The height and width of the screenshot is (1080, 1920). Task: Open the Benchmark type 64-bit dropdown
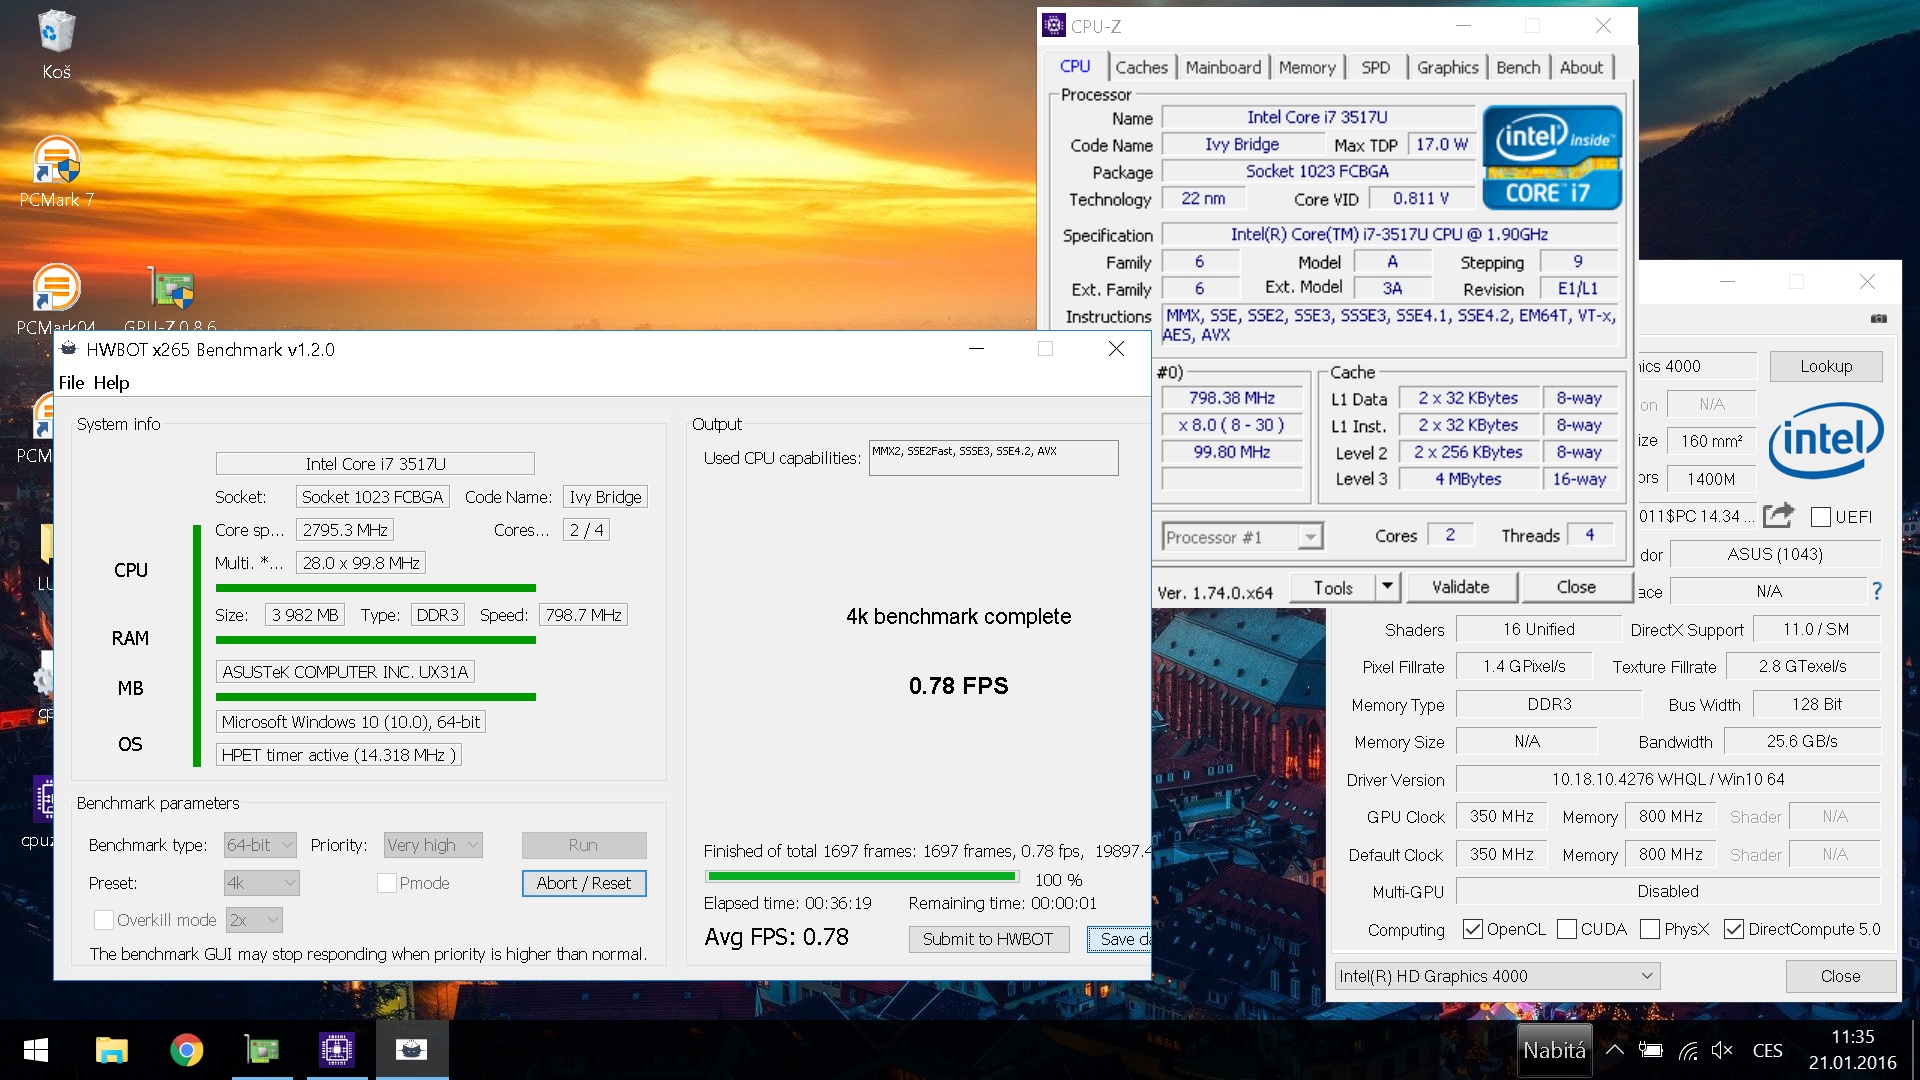point(260,845)
